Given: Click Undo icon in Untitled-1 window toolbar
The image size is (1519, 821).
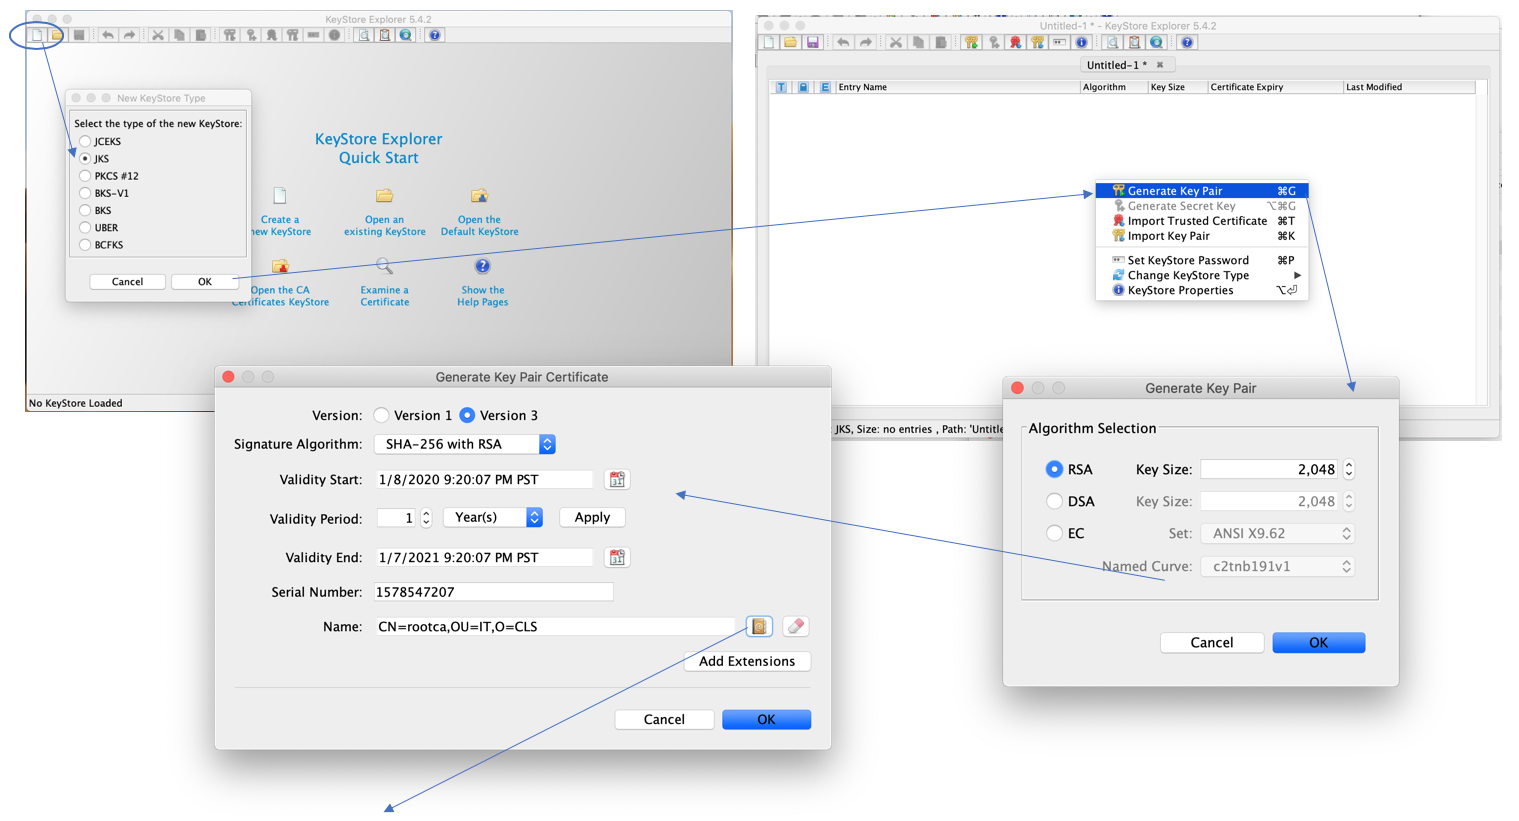Looking at the screenshot, I should tap(843, 42).
